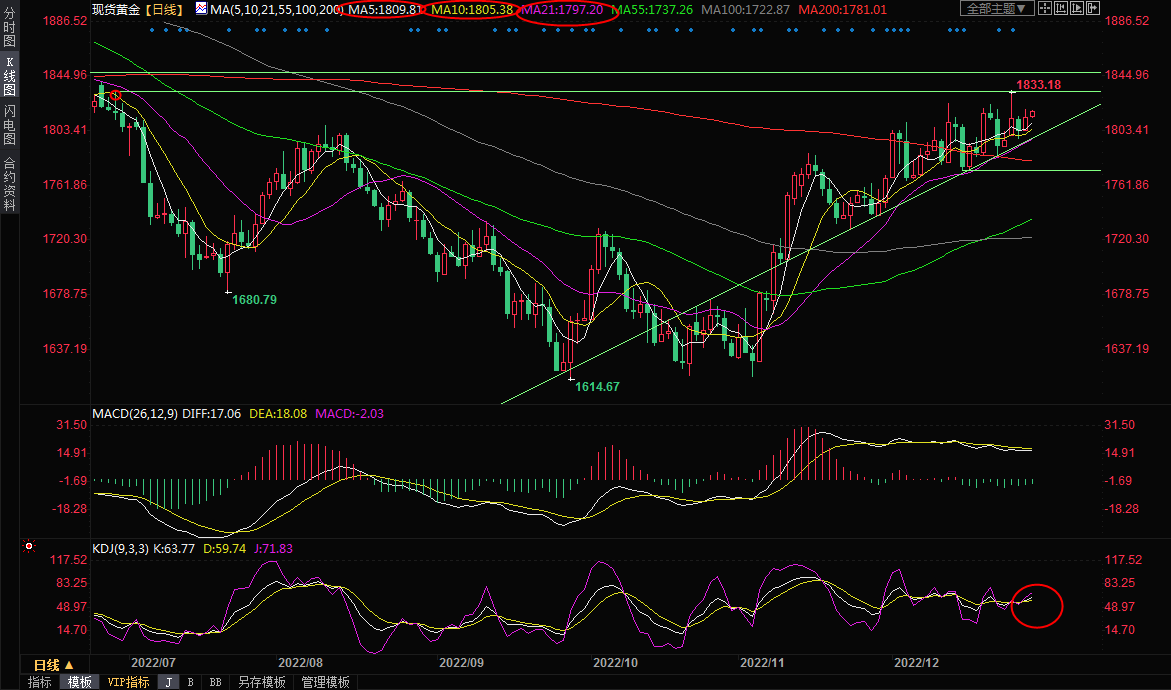Toggle the J template button
This screenshot has width=1171, height=690.
169,682
